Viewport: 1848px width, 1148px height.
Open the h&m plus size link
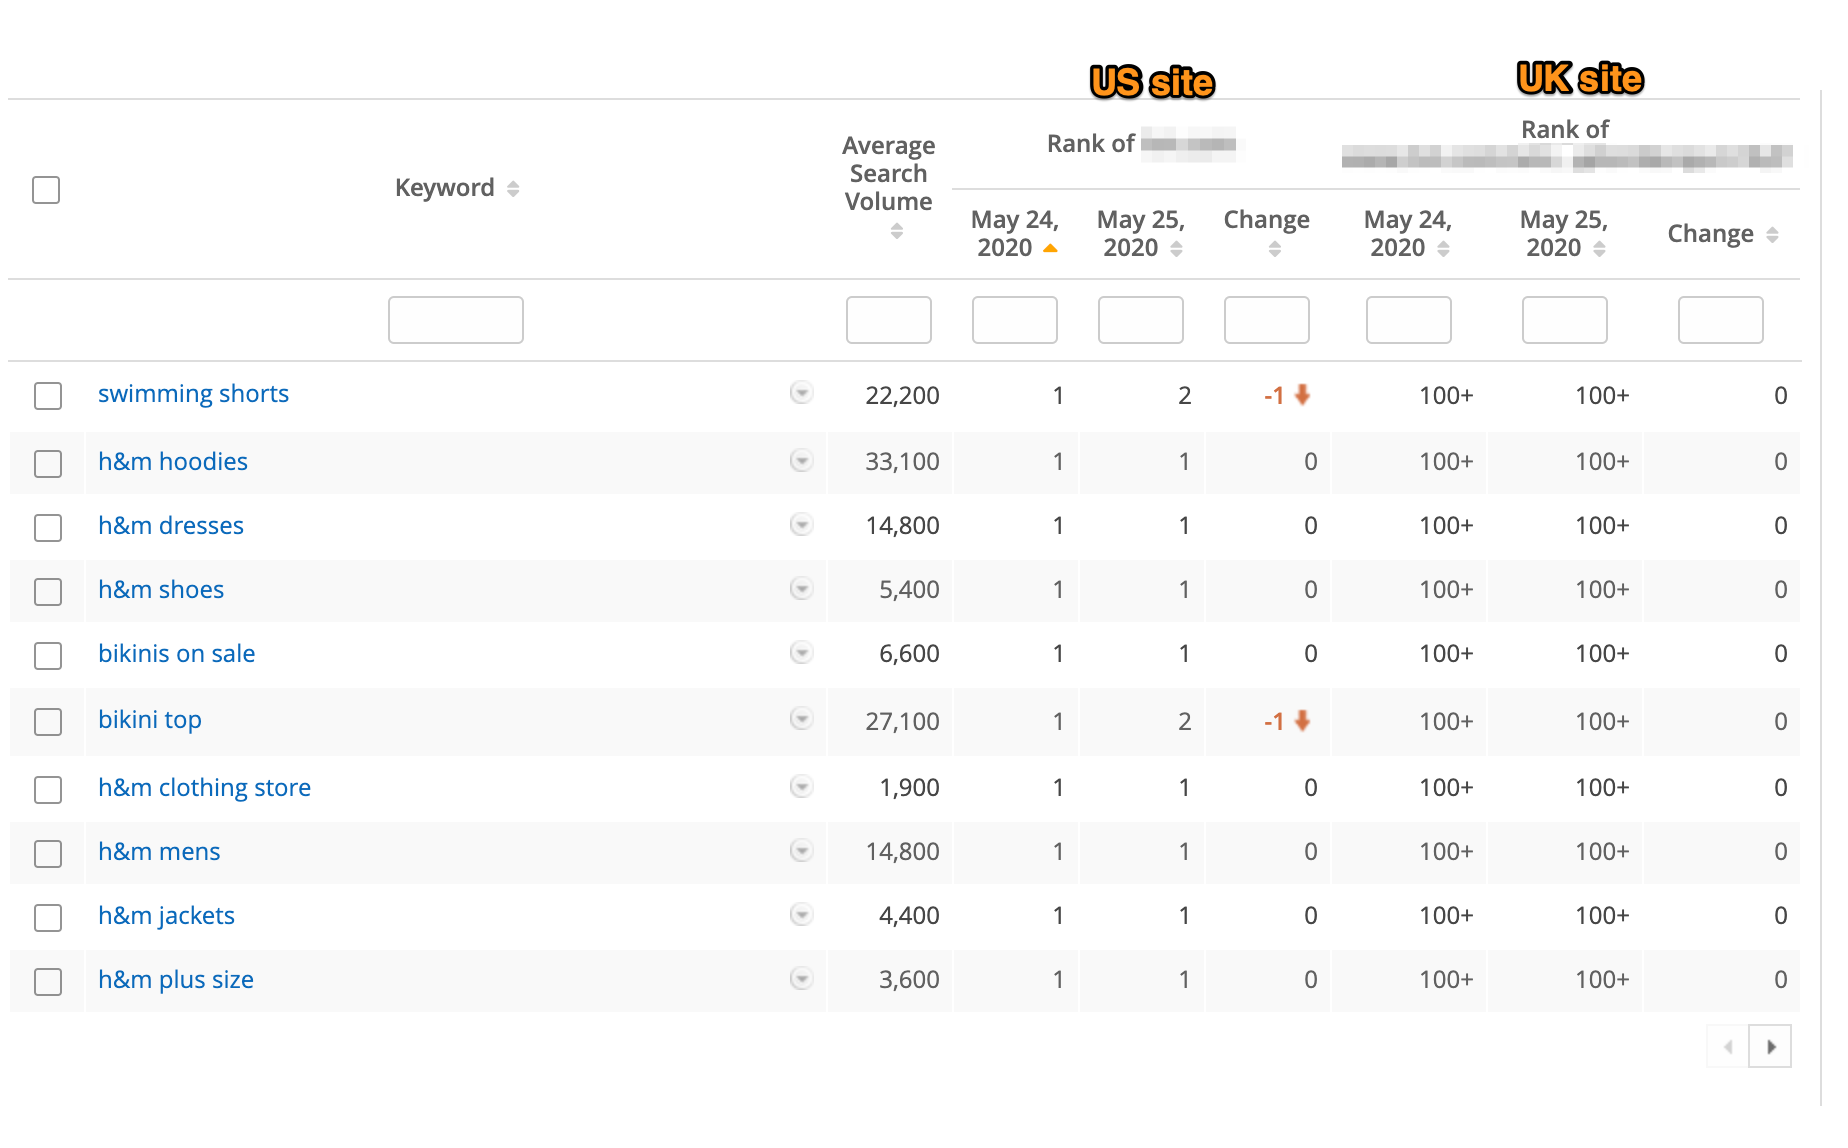coord(176,980)
